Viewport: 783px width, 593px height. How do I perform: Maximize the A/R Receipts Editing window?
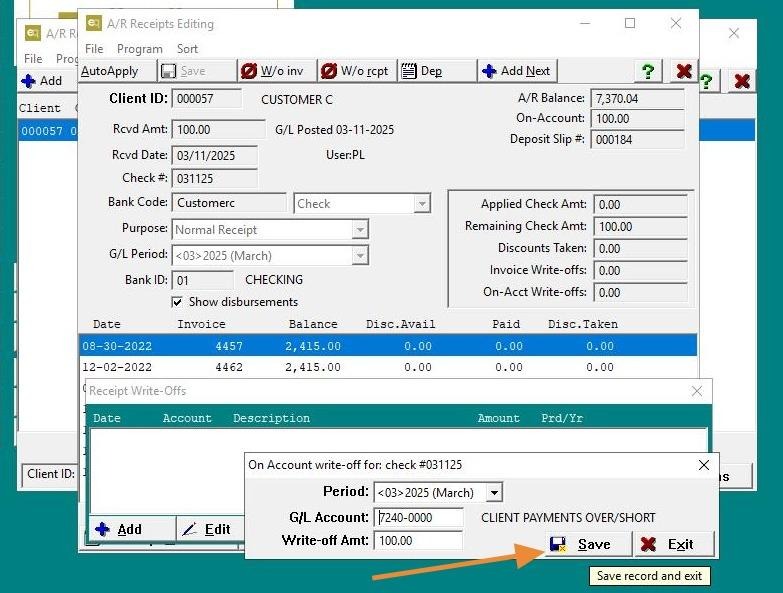tap(630, 23)
